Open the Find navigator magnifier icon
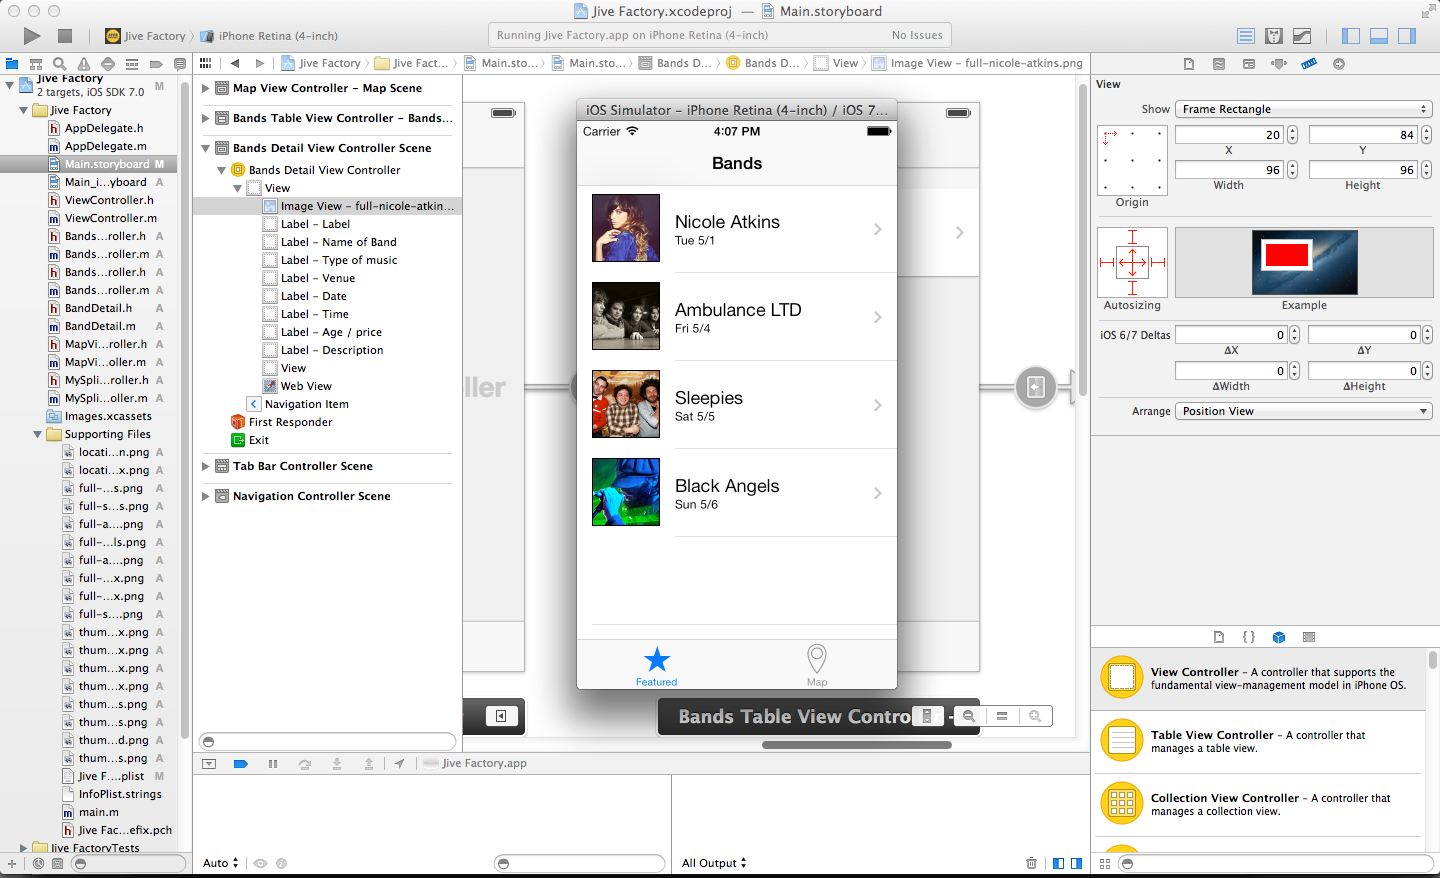 59,64
